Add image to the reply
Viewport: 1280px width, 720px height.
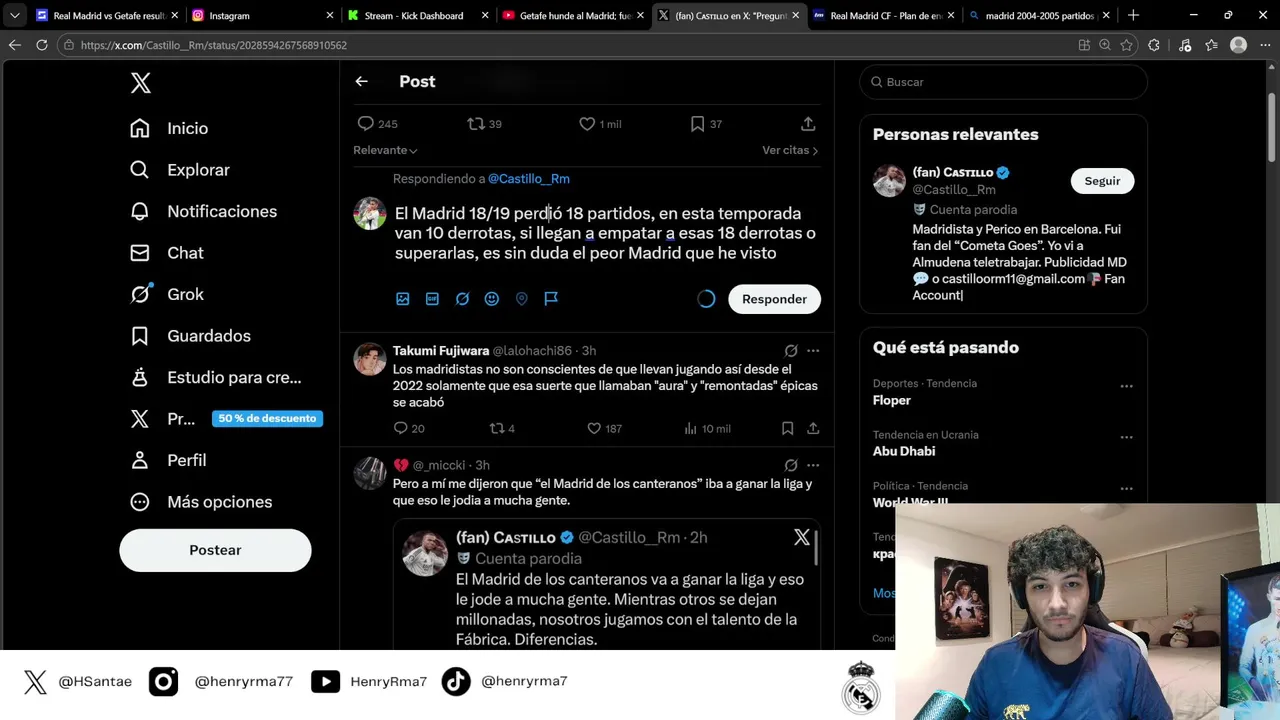tap(403, 299)
